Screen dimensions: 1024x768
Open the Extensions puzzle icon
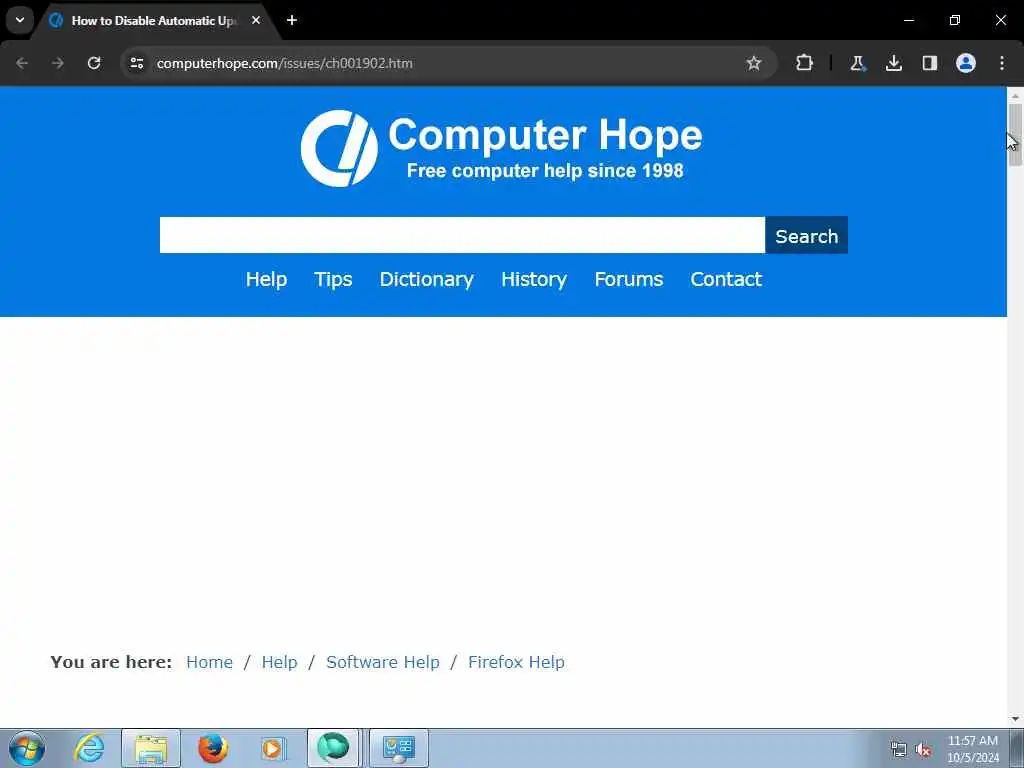pos(805,63)
